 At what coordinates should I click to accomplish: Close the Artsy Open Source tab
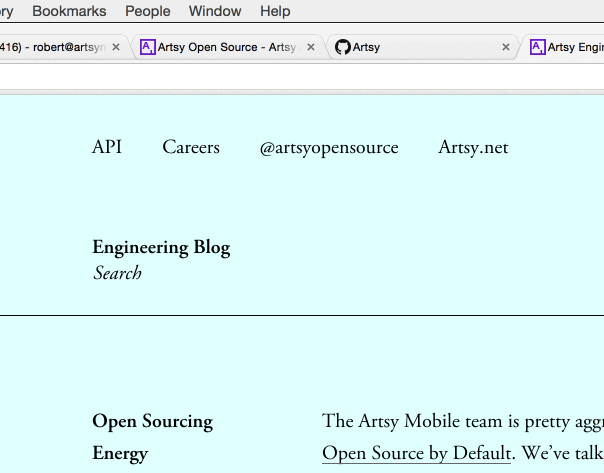coord(311,47)
